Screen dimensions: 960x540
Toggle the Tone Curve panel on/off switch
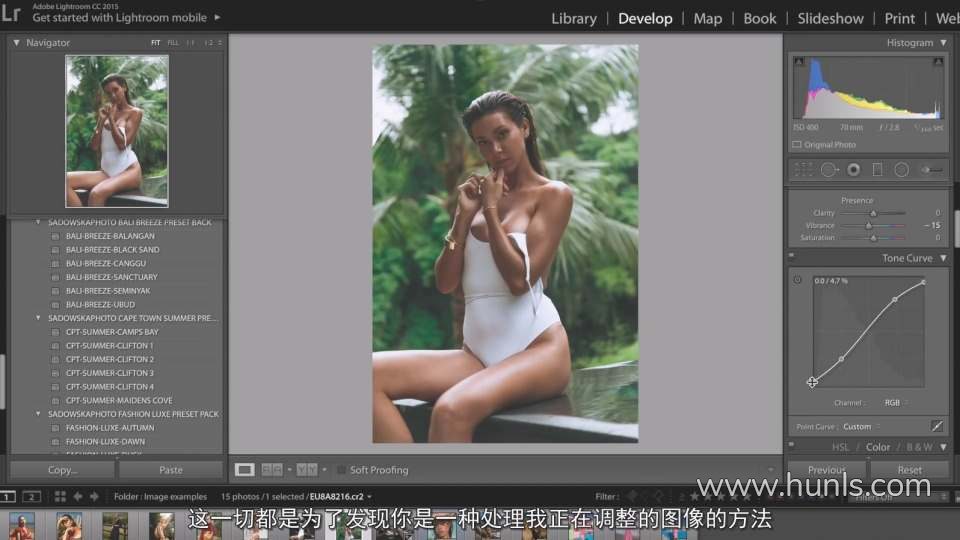791,255
